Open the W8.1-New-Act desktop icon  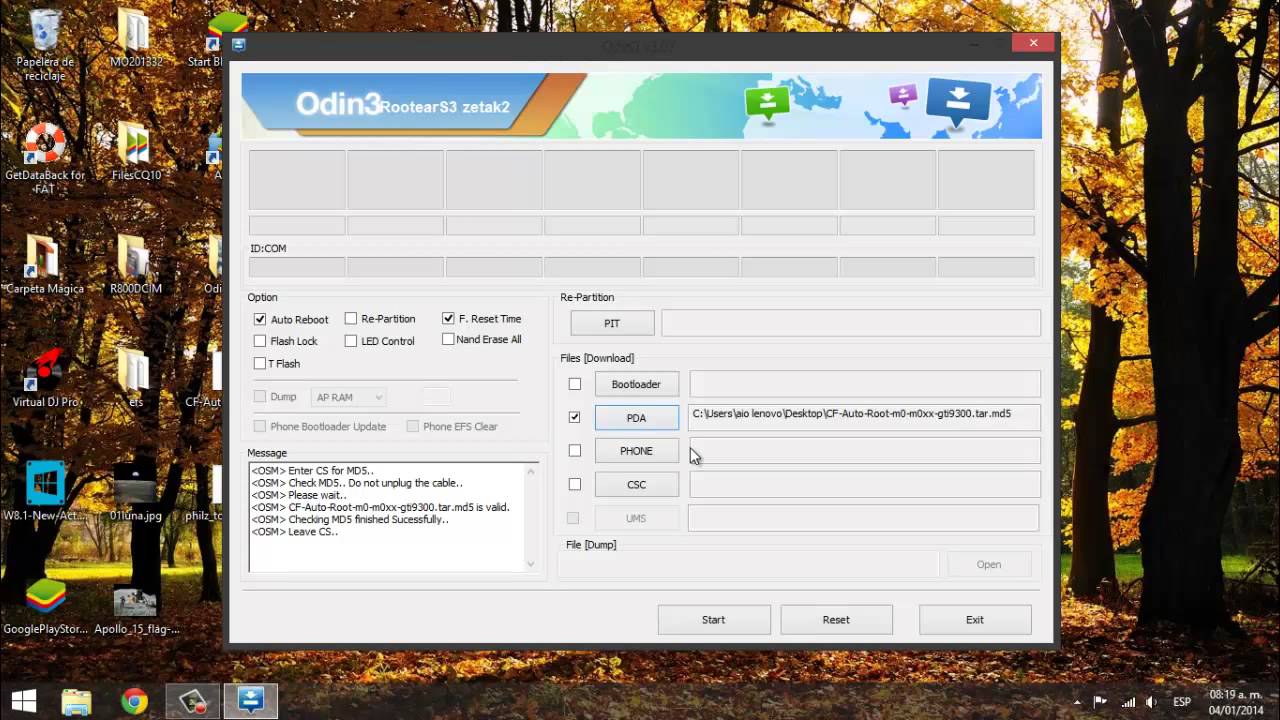[45, 491]
